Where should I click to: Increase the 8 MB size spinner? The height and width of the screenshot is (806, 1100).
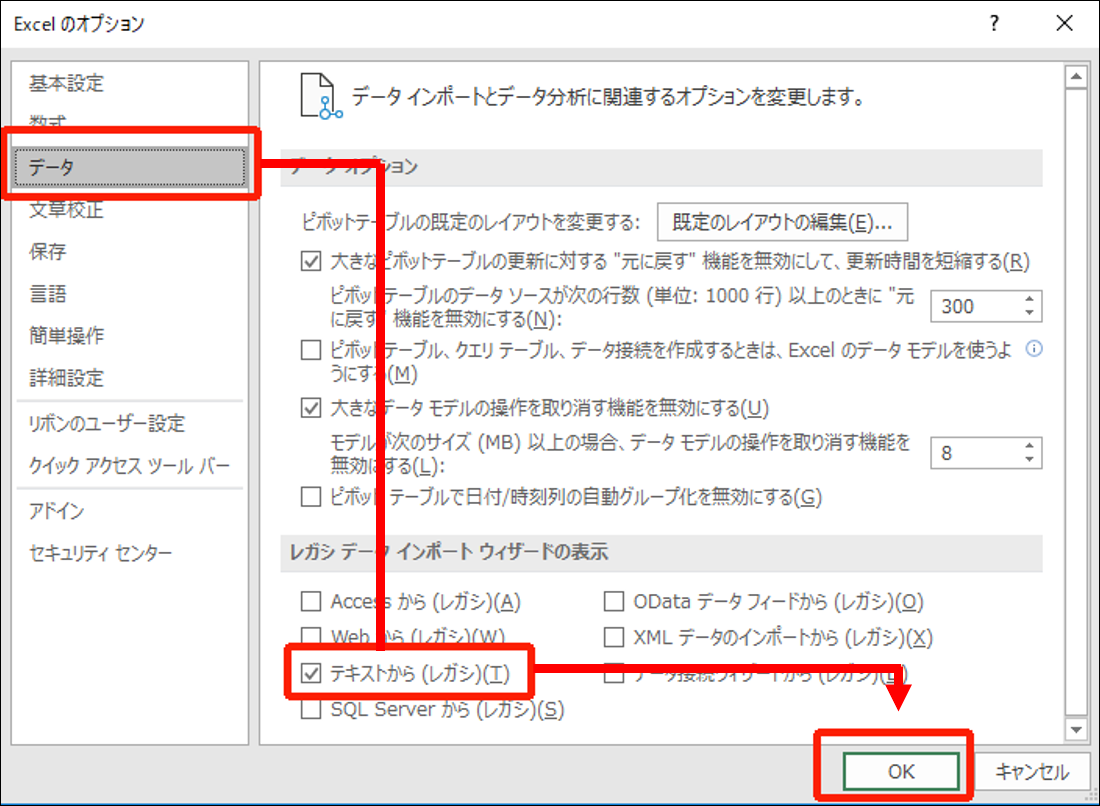coord(1029,446)
